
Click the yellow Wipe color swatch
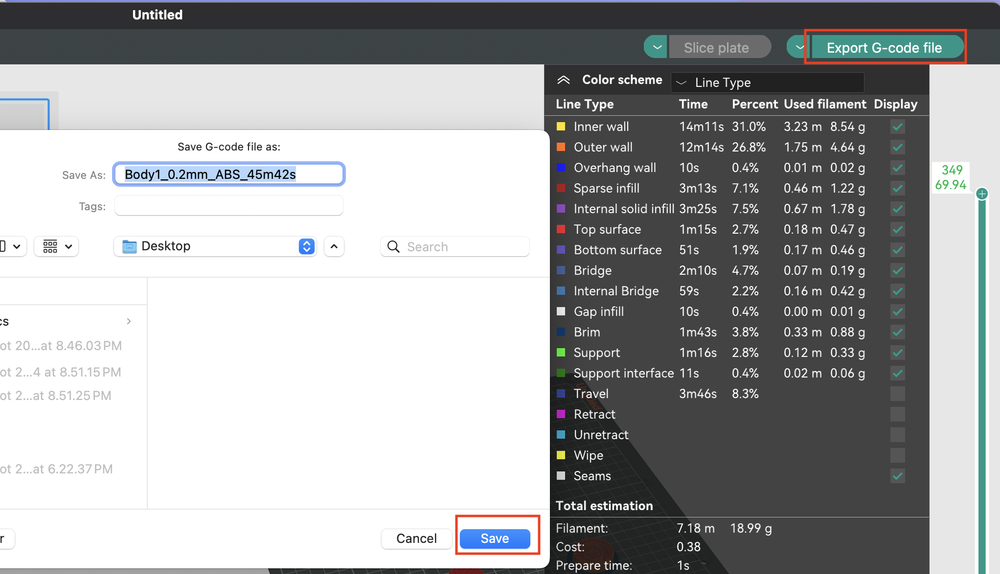561,455
